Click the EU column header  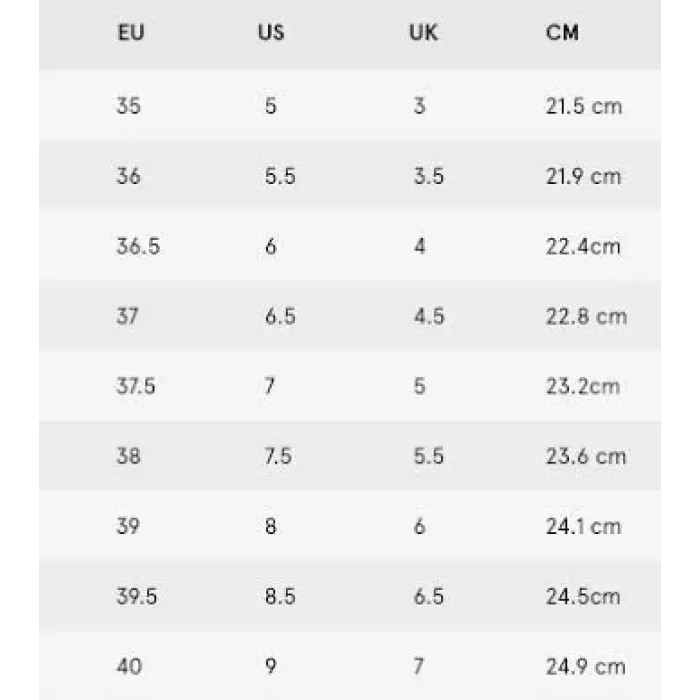coord(131,33)
